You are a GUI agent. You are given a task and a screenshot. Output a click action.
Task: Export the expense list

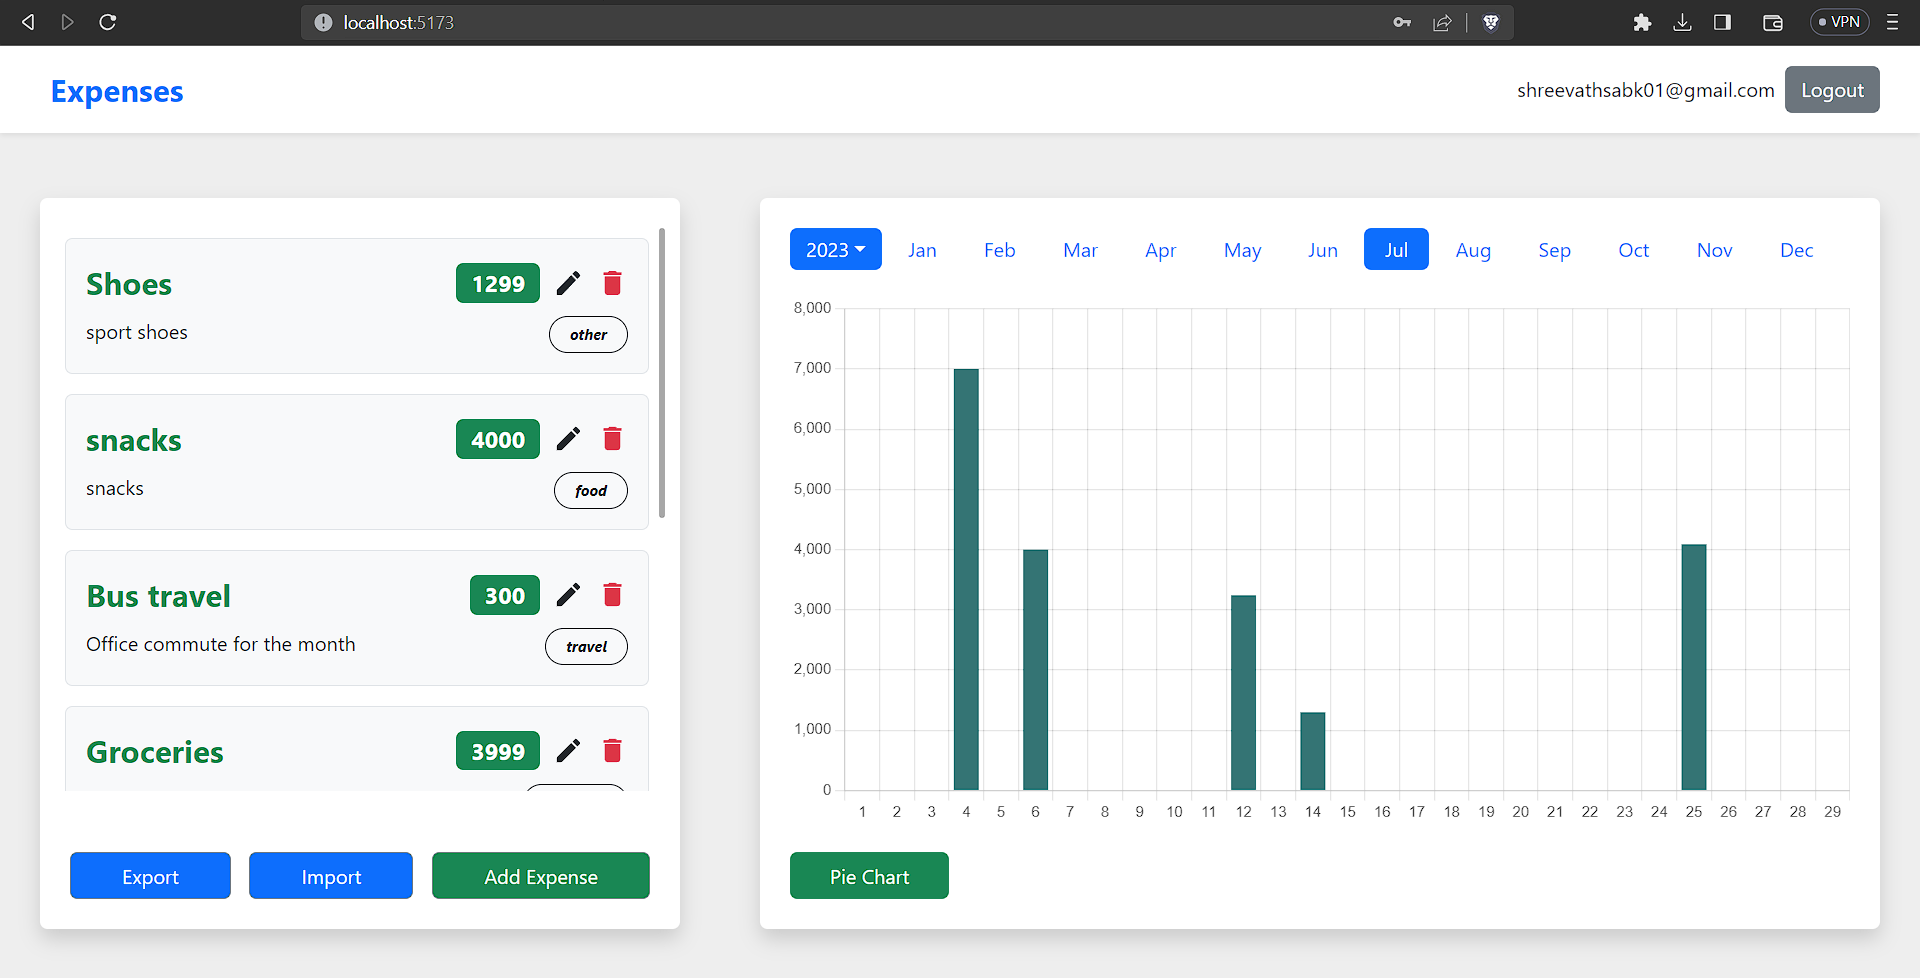[x=150, y=875]
